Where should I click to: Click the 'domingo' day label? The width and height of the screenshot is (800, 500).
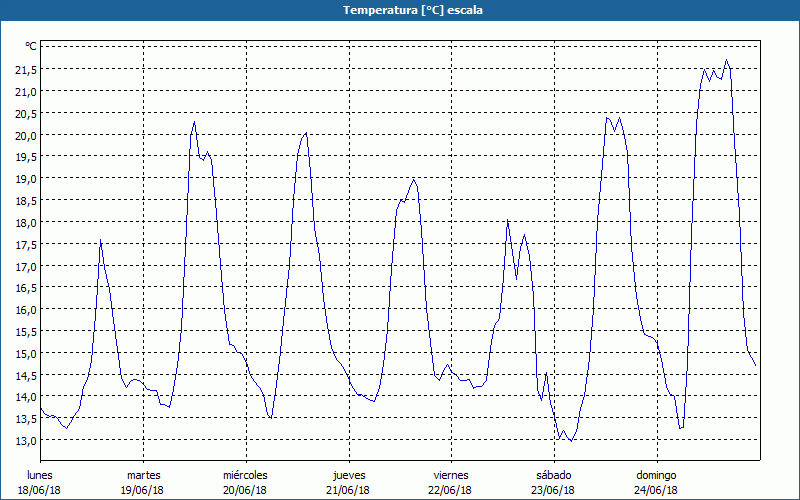(656, 475)
